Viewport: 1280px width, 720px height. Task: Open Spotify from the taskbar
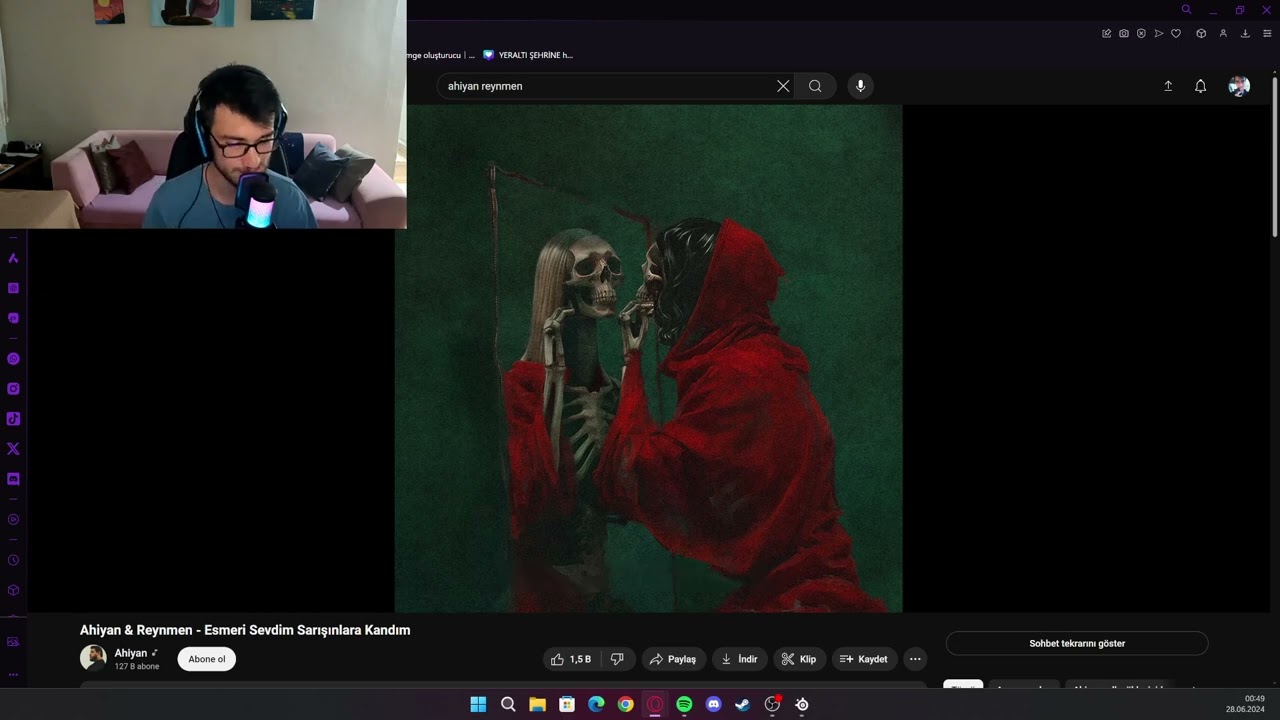coord(684,704)
